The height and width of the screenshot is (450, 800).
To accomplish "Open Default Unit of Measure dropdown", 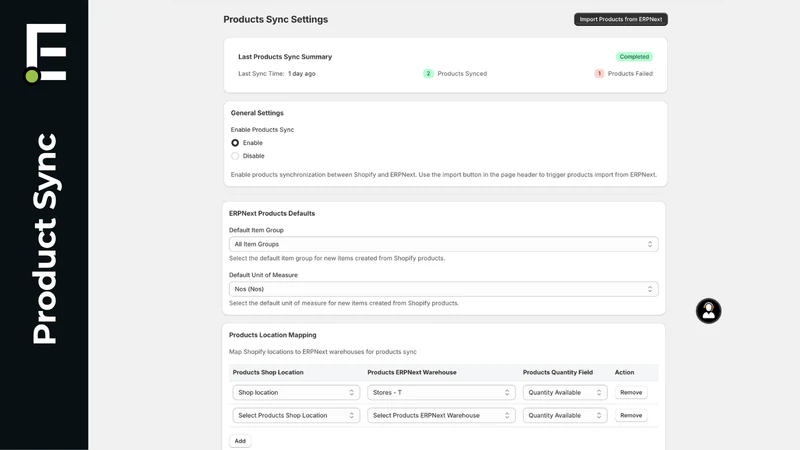I will click(x=443, y=289).
